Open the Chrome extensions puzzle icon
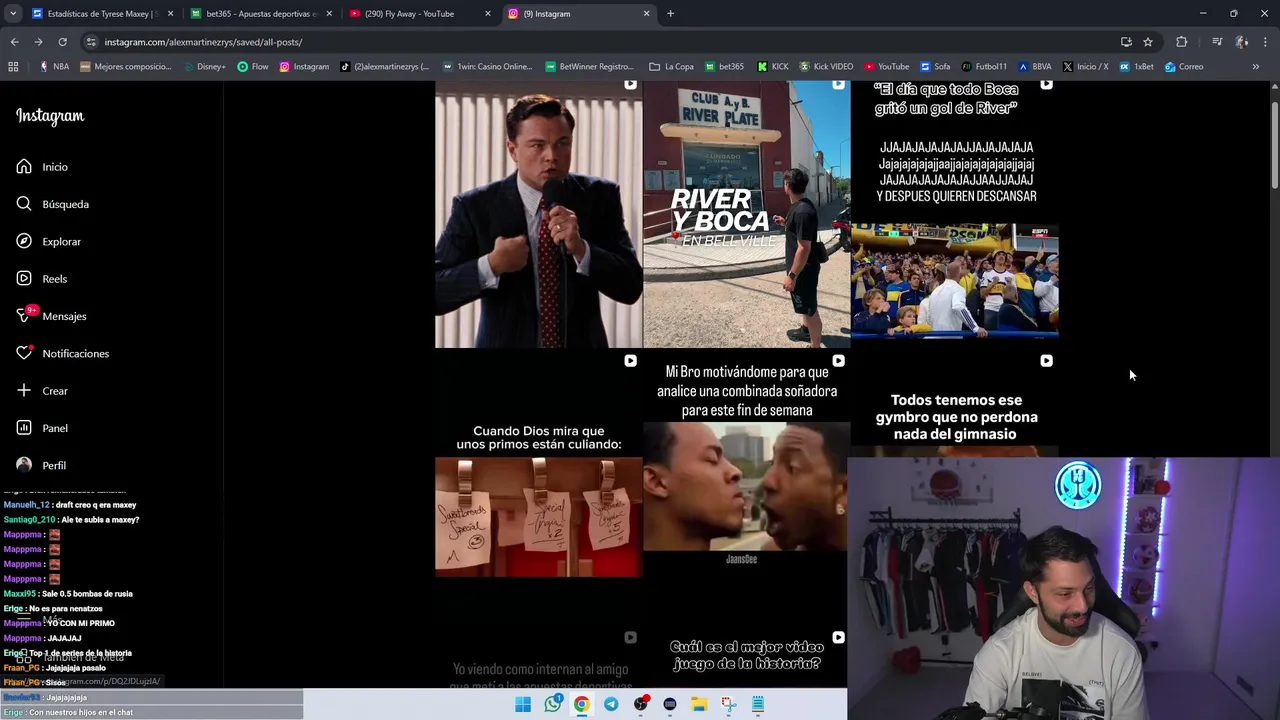 [x=1182, y=42]
